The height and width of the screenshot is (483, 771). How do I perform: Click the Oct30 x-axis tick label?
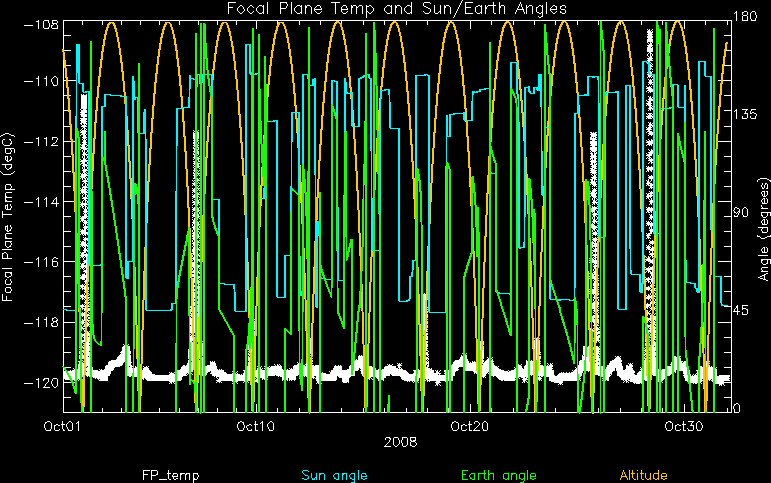point(684,426)
